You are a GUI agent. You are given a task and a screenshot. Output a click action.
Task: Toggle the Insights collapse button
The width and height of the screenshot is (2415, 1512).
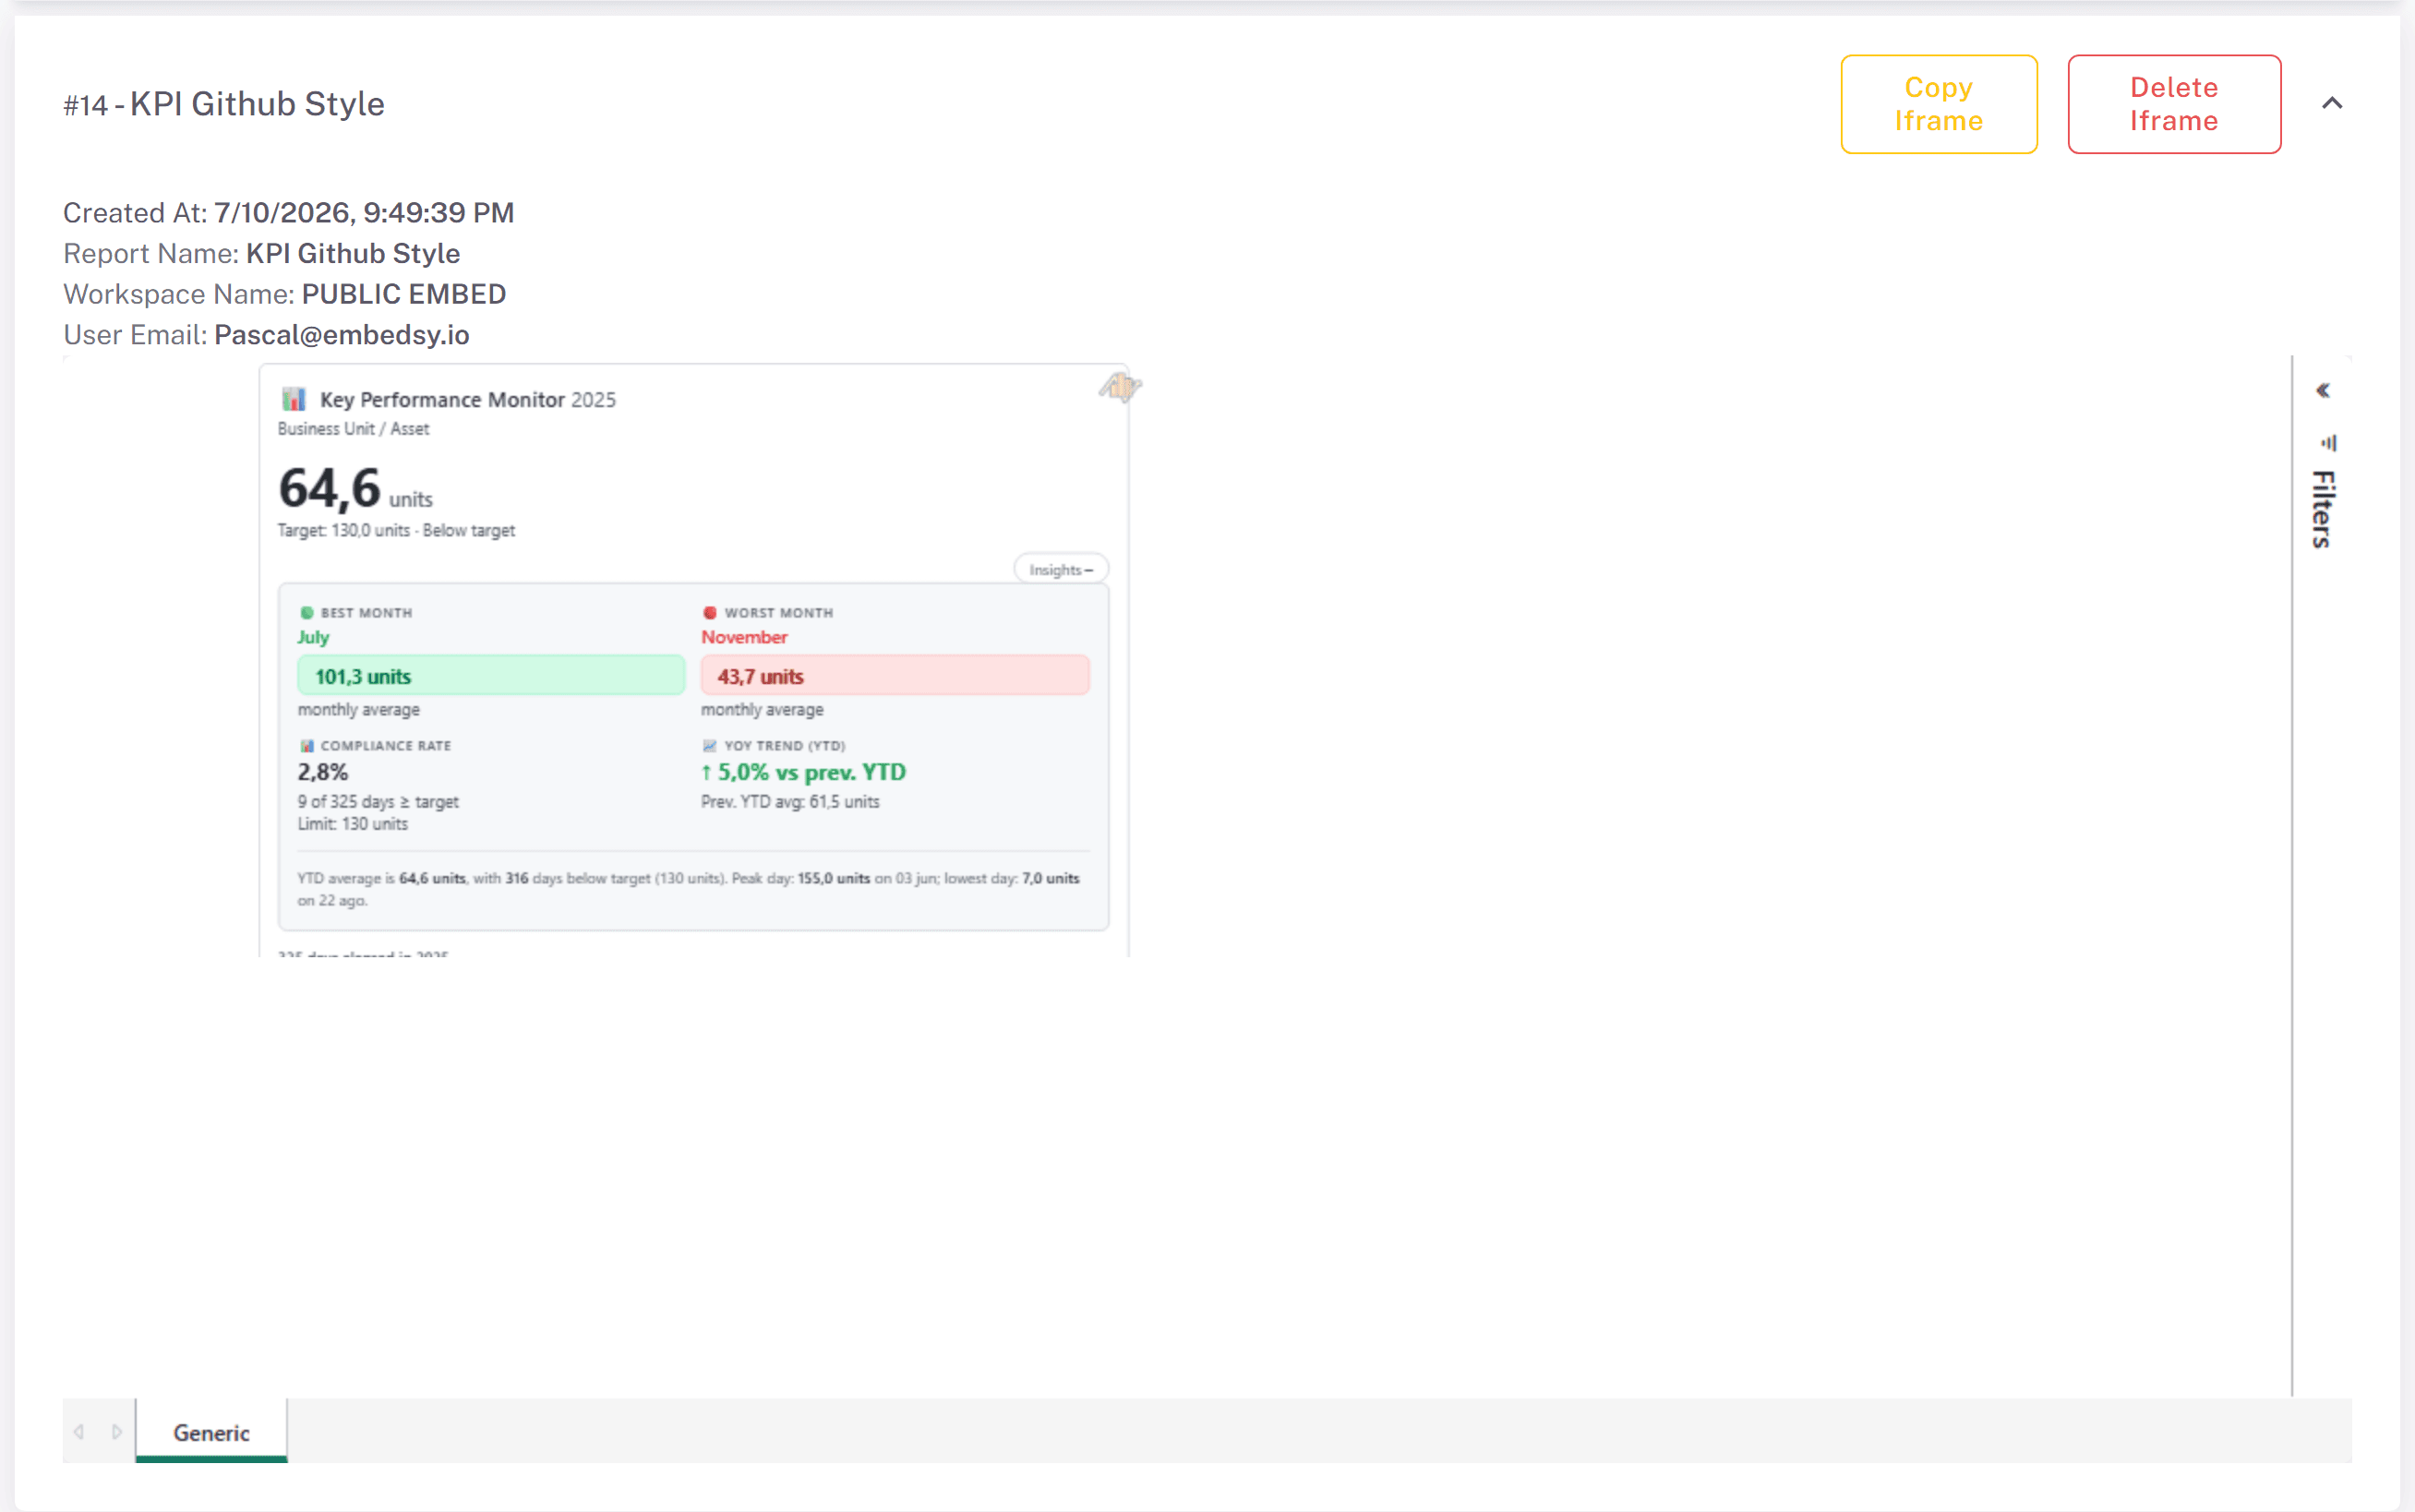(1060, 570)
